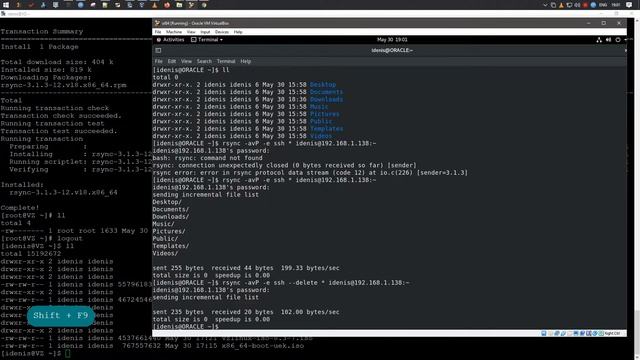
Task: Click x86_64-boot-uek.iso filename in PuTTY
Action: [262, 346]
